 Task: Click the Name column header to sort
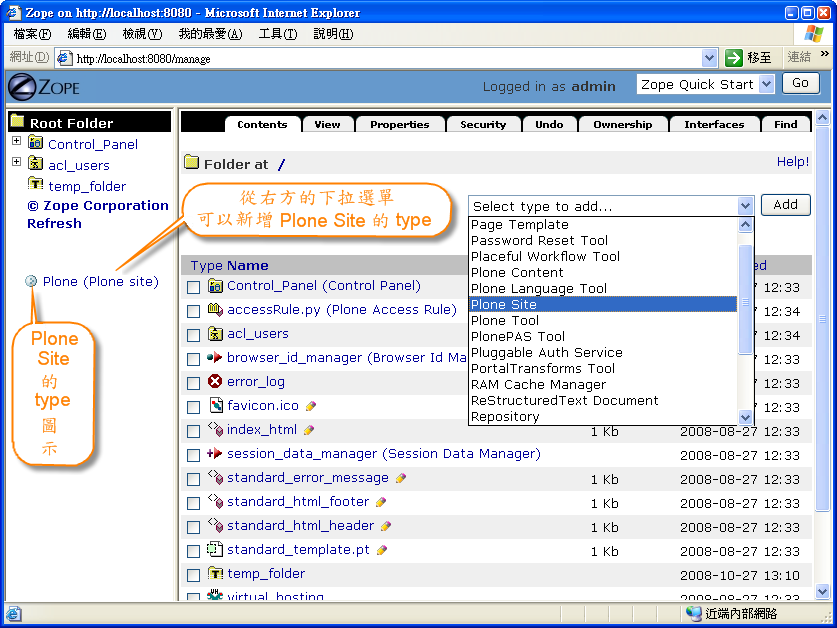coord(248,265)
